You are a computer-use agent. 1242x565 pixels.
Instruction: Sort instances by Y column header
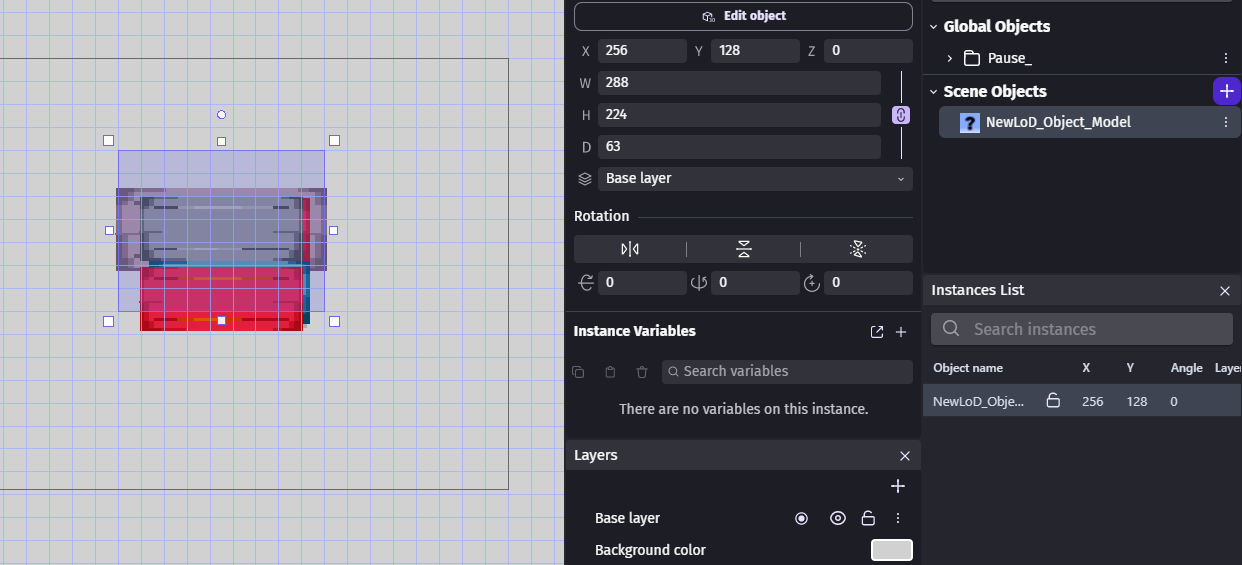click(x=1130, y=368)
